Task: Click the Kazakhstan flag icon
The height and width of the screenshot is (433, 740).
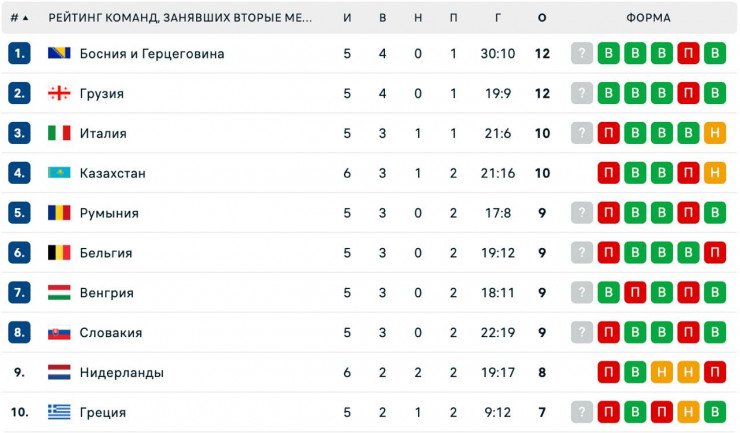Action: coord(59,173)
